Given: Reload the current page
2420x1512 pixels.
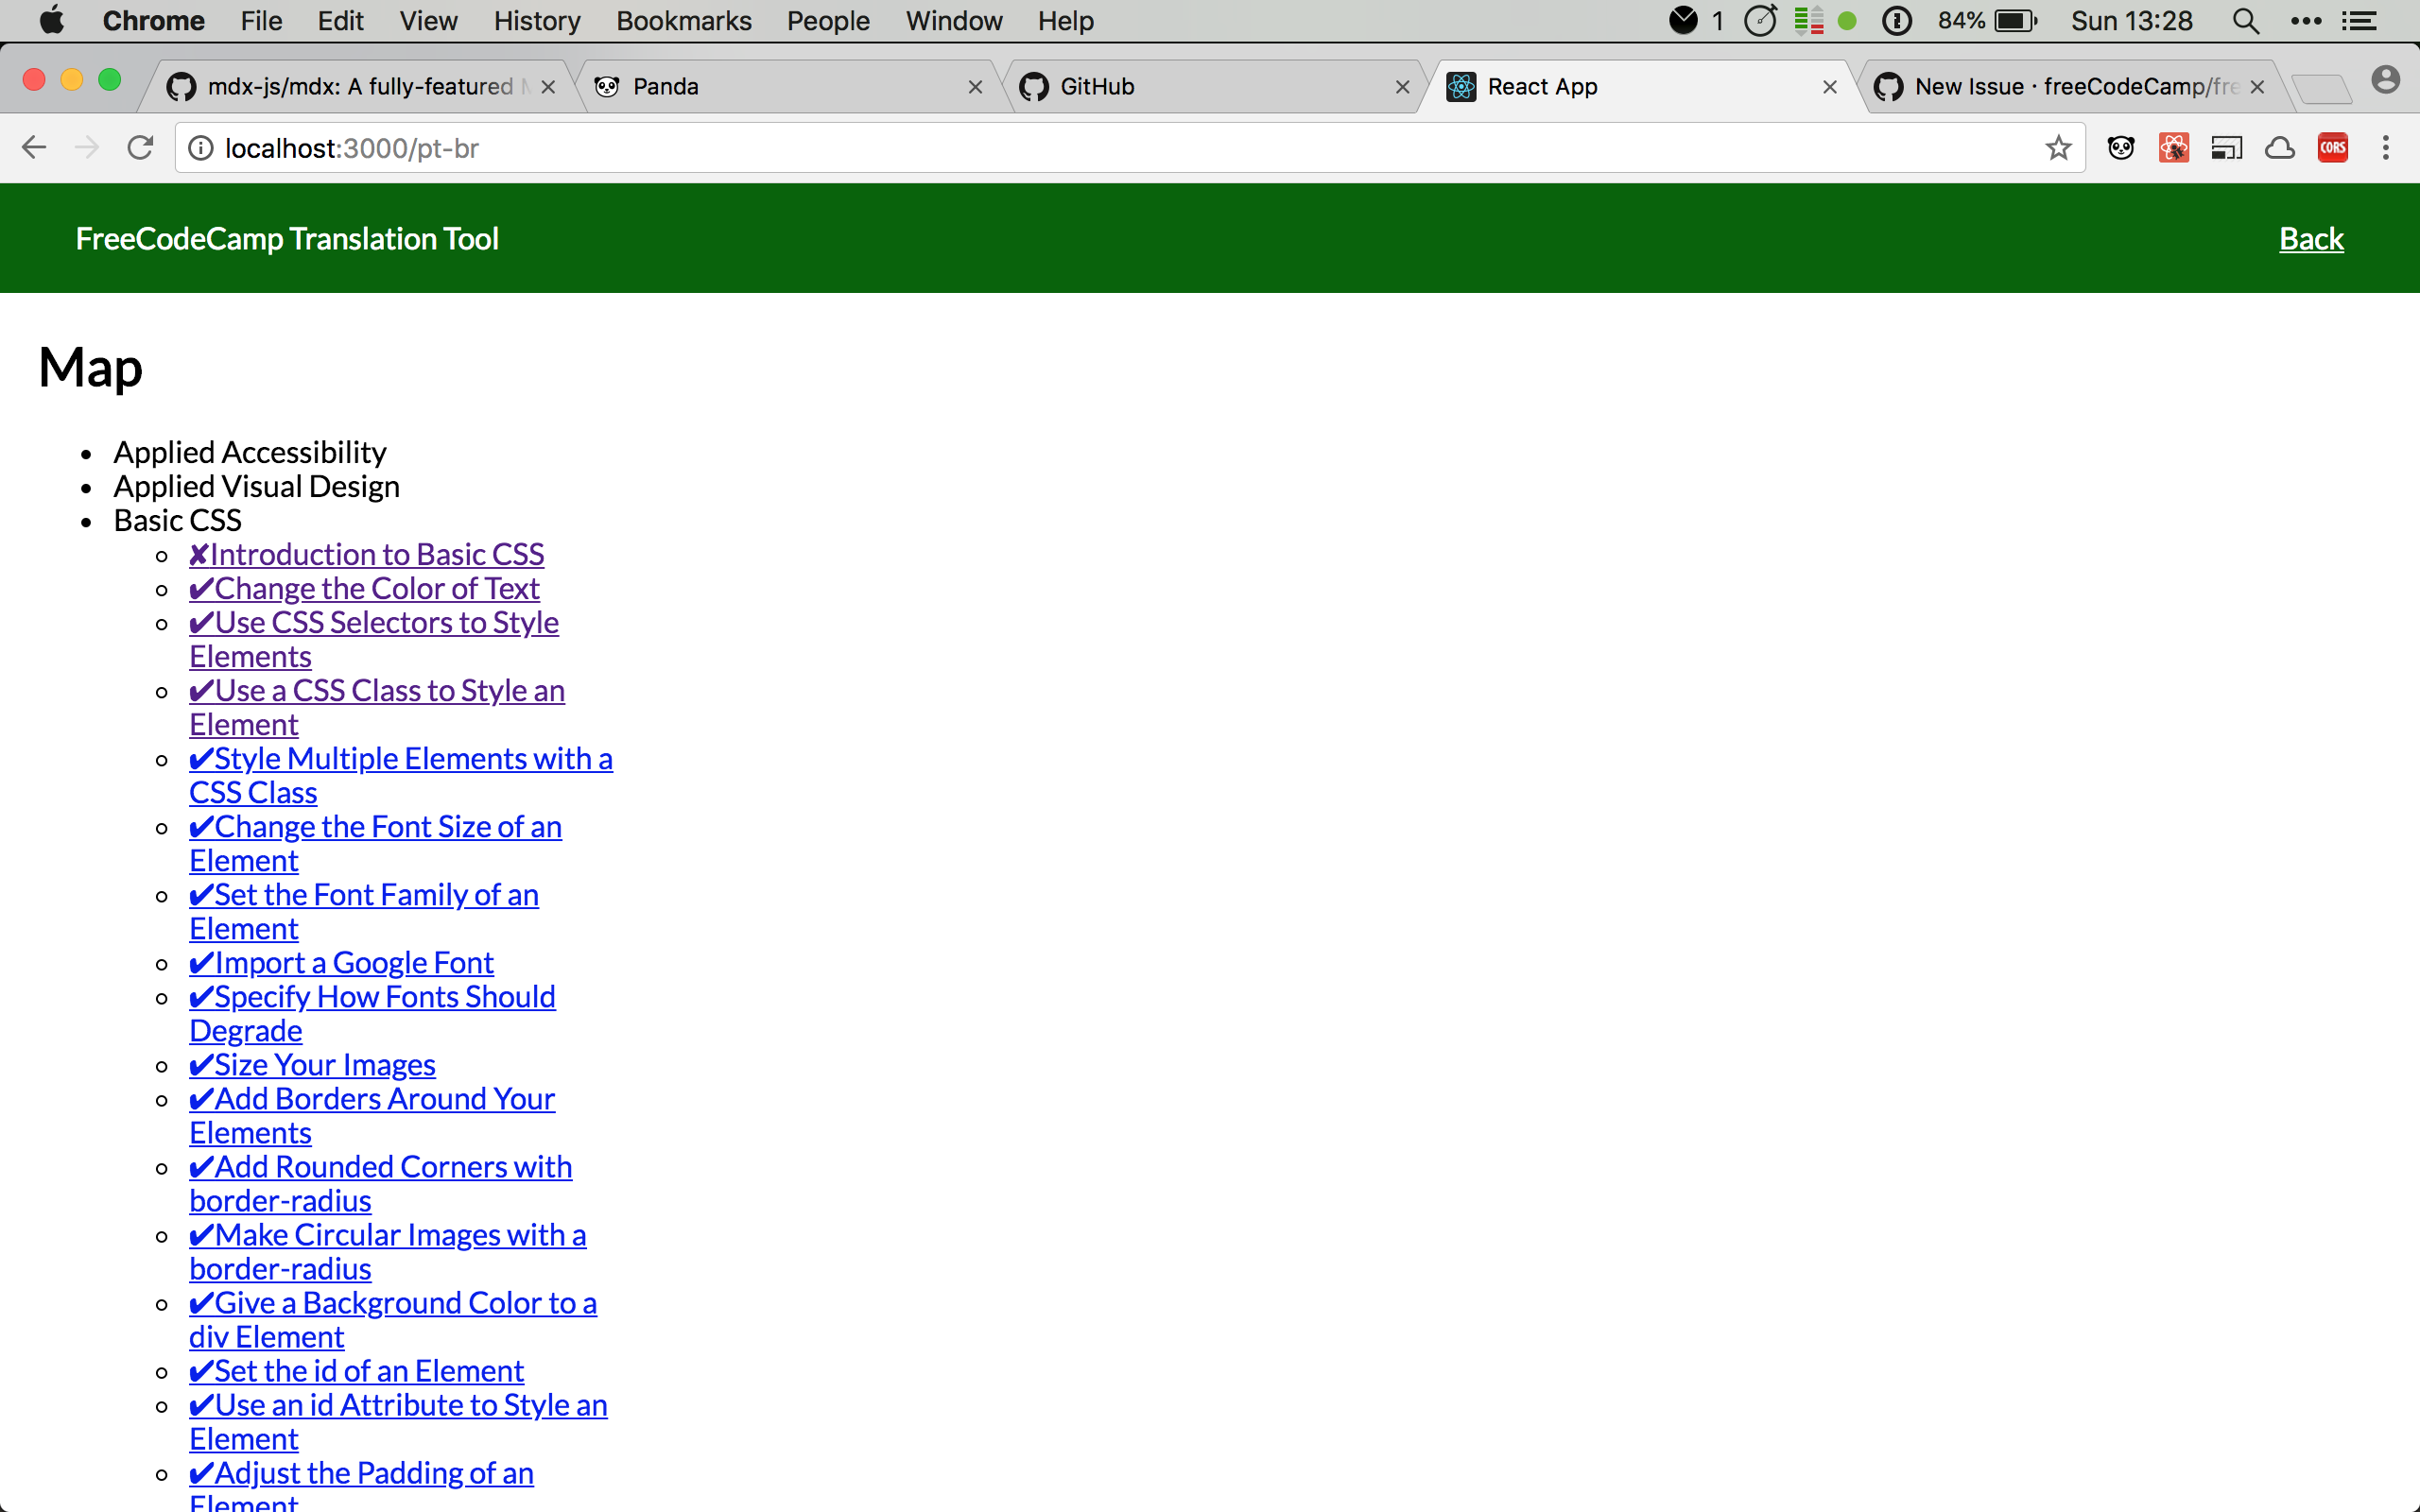Looking at the screenshot, I should 140,148.
